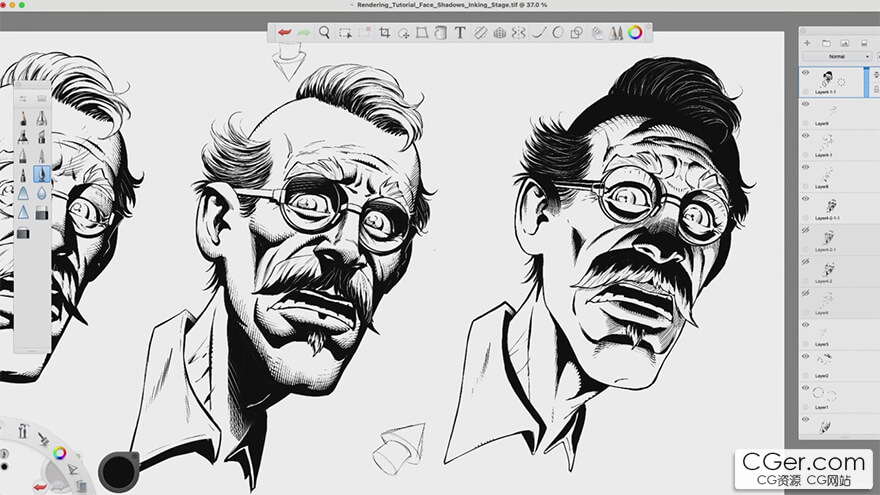Image resolution: width=880 pixels, height=495 pixels.
Task: Select the Zoom magnifier tool
Action: pyautogui.click(x=324, y=33)
